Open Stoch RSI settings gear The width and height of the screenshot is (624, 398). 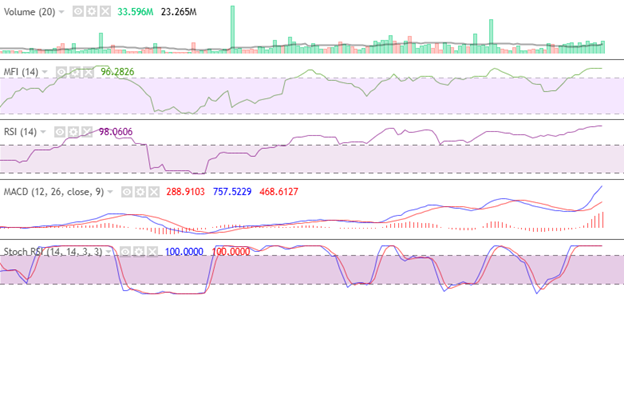138,252
